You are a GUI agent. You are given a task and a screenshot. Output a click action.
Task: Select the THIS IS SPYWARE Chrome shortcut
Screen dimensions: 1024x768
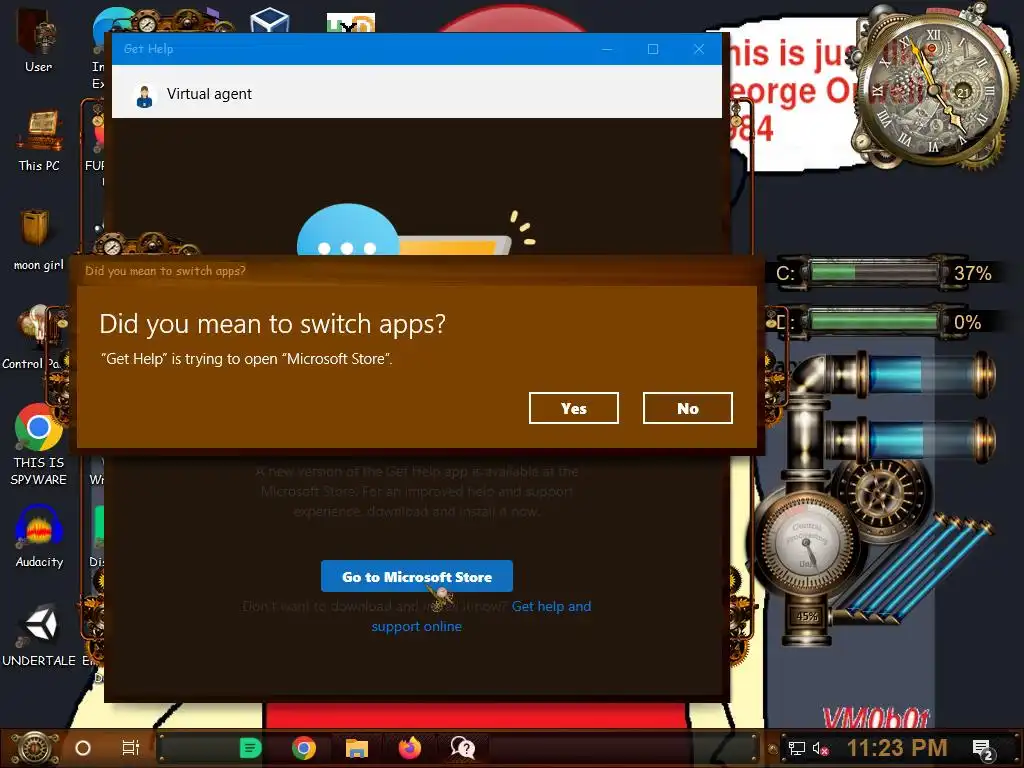38,445
